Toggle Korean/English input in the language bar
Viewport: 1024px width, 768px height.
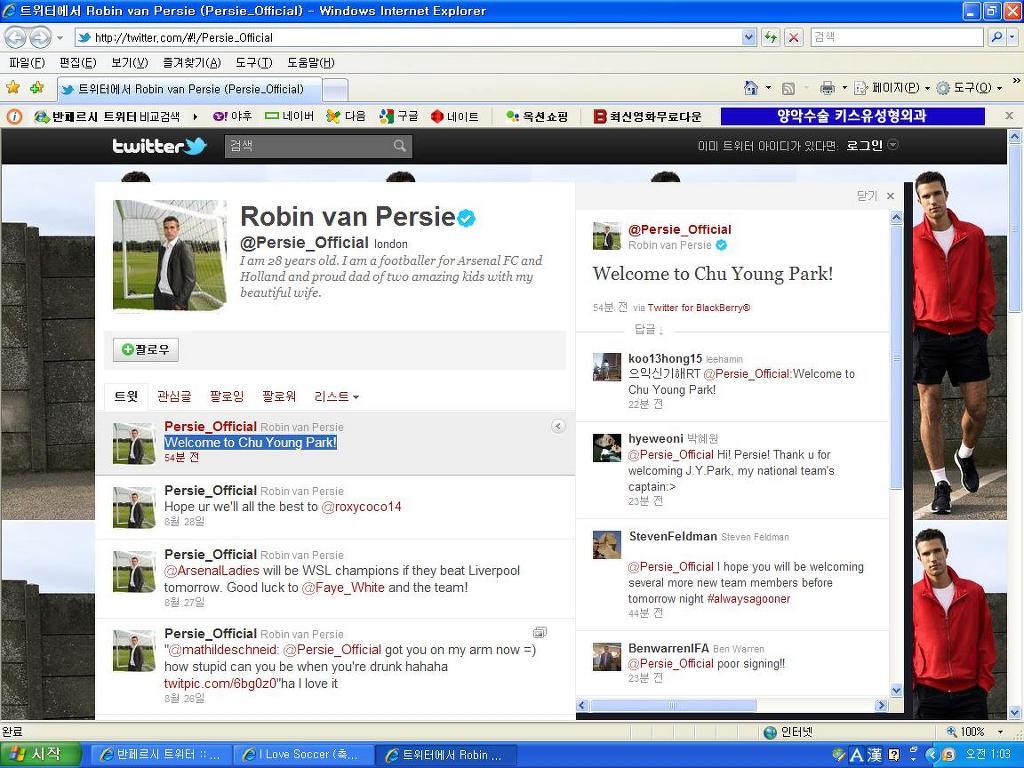coord(857,753)
